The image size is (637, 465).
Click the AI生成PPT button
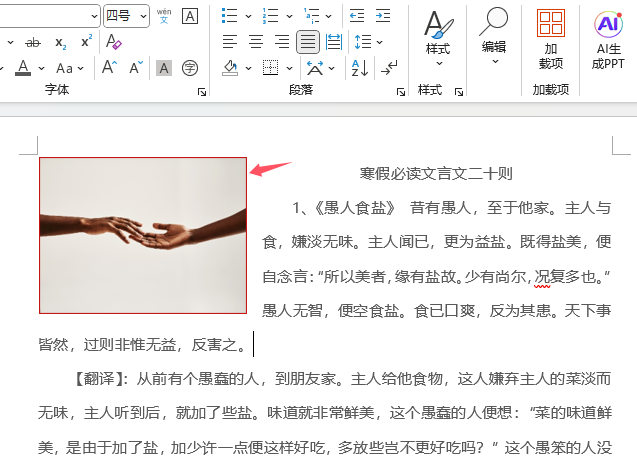point(608,41)
